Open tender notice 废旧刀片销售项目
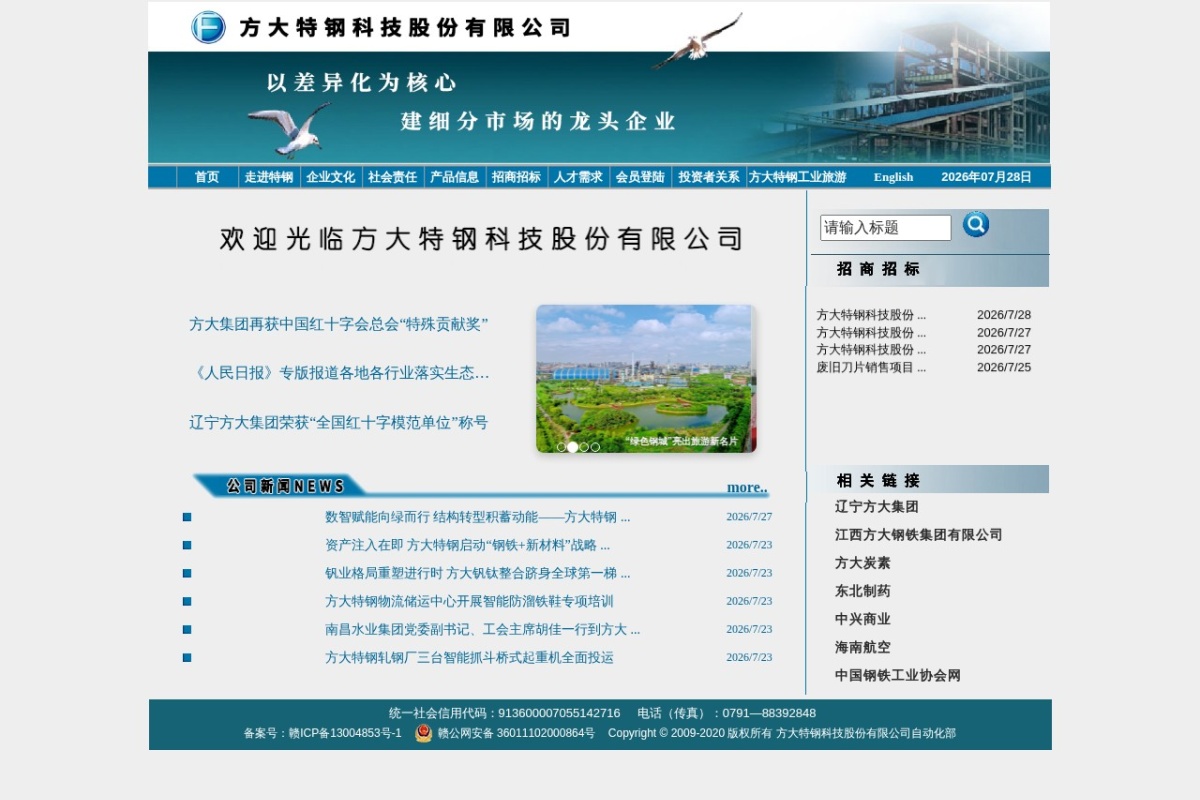Screen dimensions: 1200x800 coord(871,367)
